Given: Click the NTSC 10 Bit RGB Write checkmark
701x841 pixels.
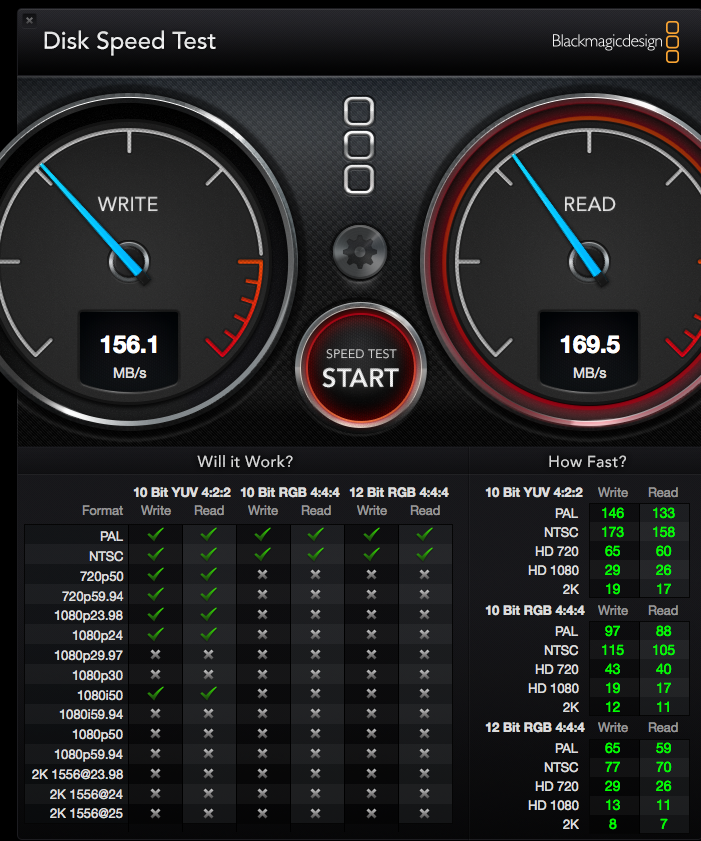Looking at the screenshot, I should (x=262, y=554).
